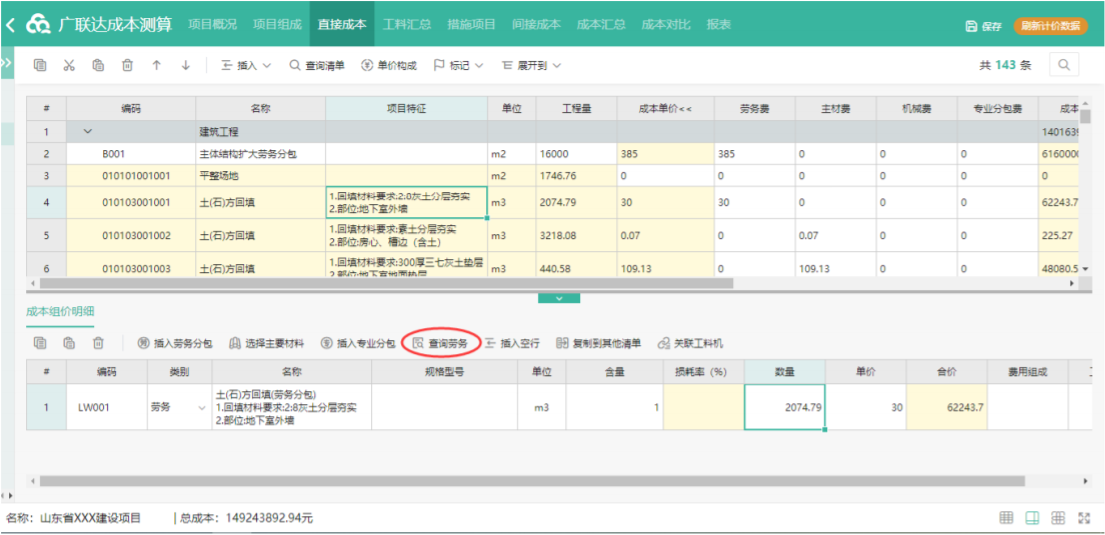Screen dimensions: 1105x535
Task: Click 插入劳务分包
Action: point(175,344)
